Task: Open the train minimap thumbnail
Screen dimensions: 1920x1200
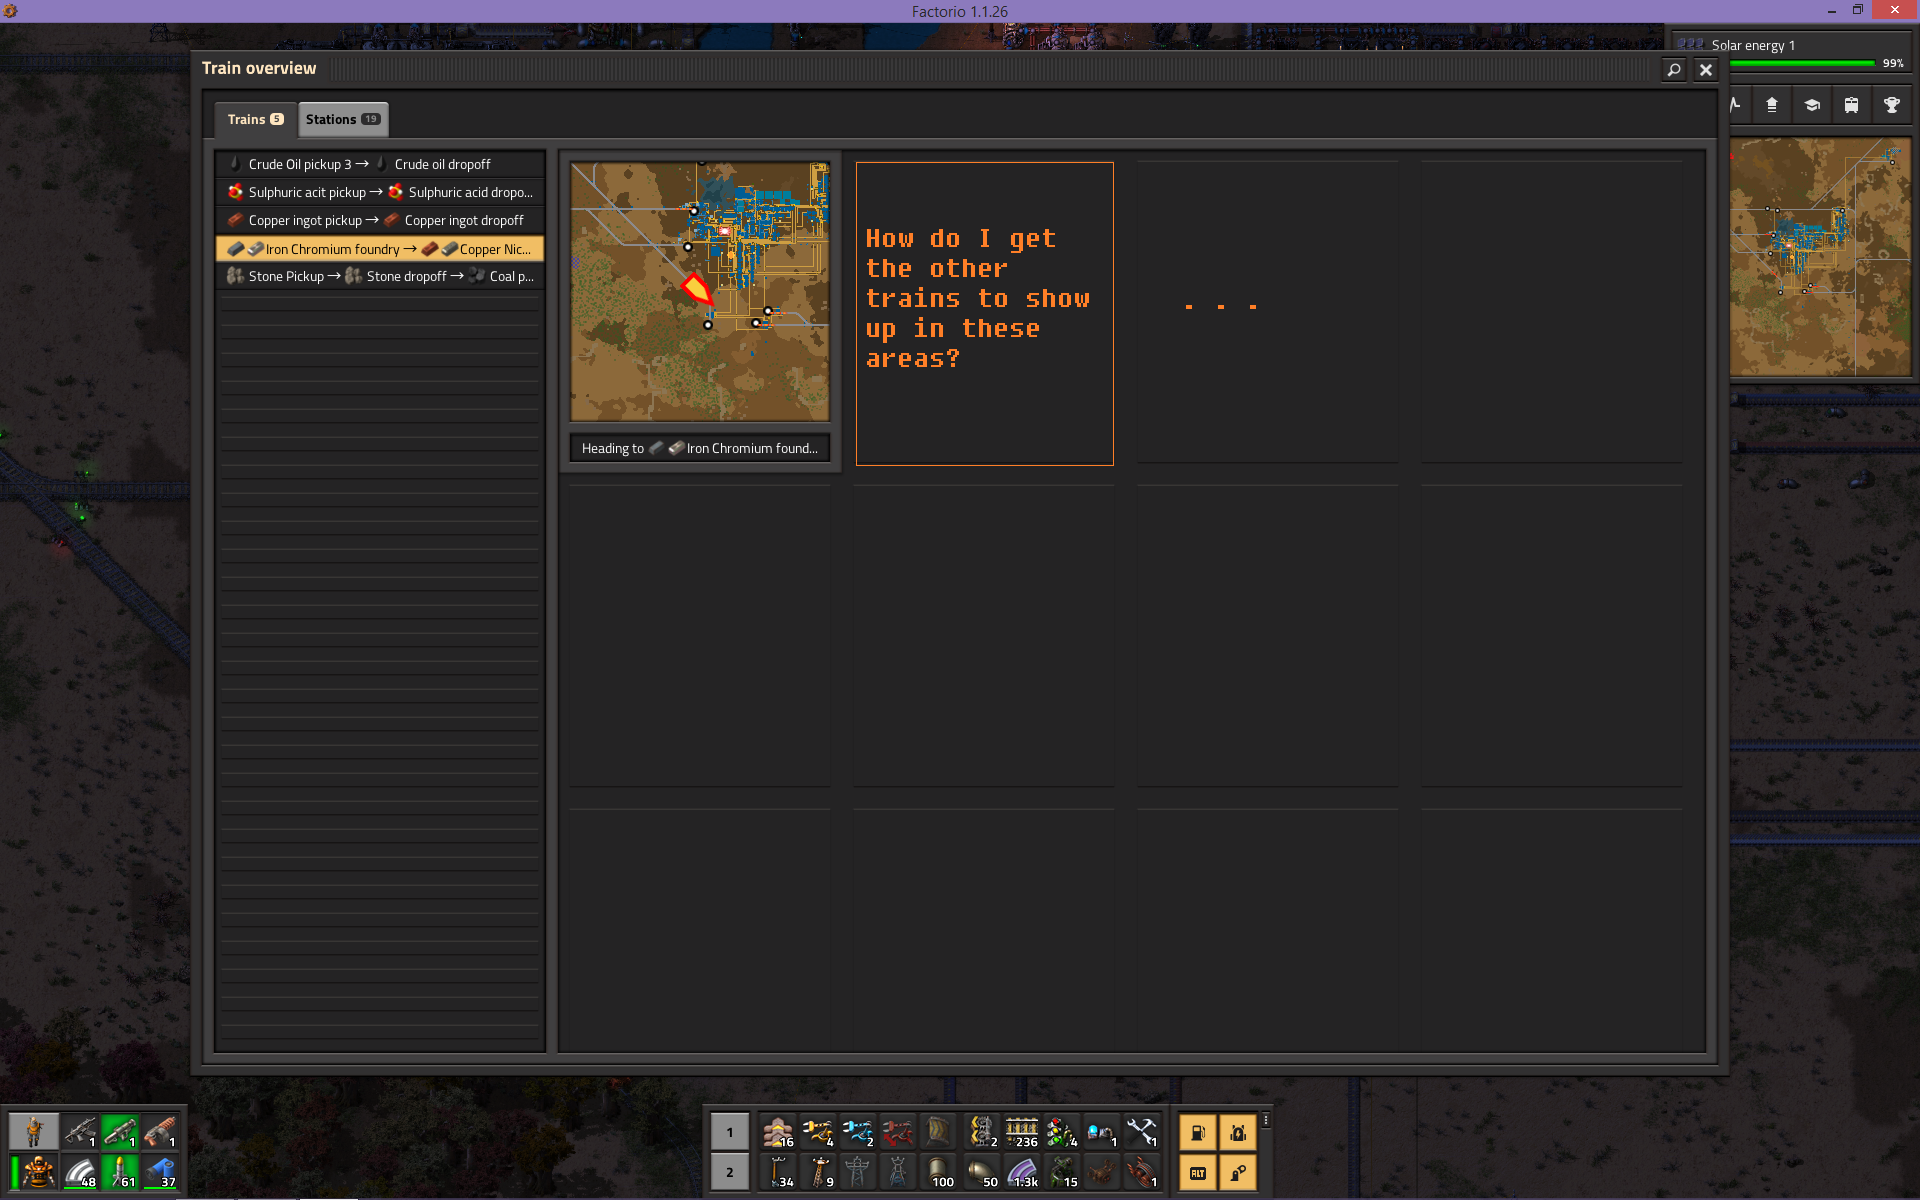Action: pyautogui.click(x=700, y=292)
